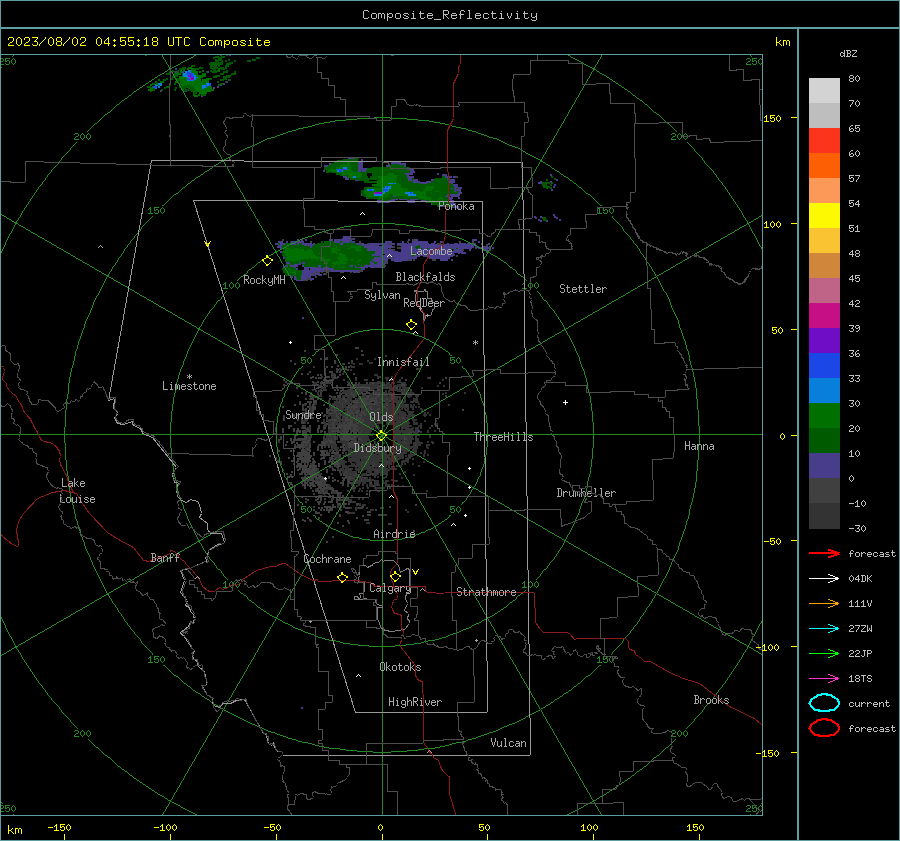Click the yellow diamond marker beside RockyMH
900x841 pixels.
(267, 261)
